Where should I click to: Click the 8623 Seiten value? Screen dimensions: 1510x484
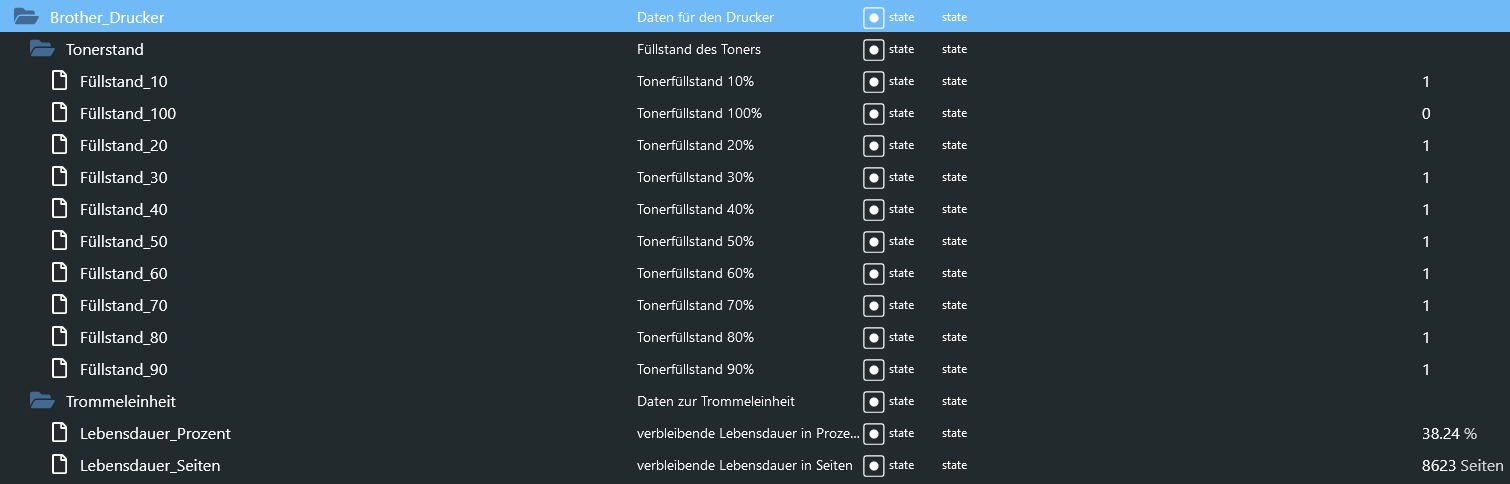[1462, 465]
